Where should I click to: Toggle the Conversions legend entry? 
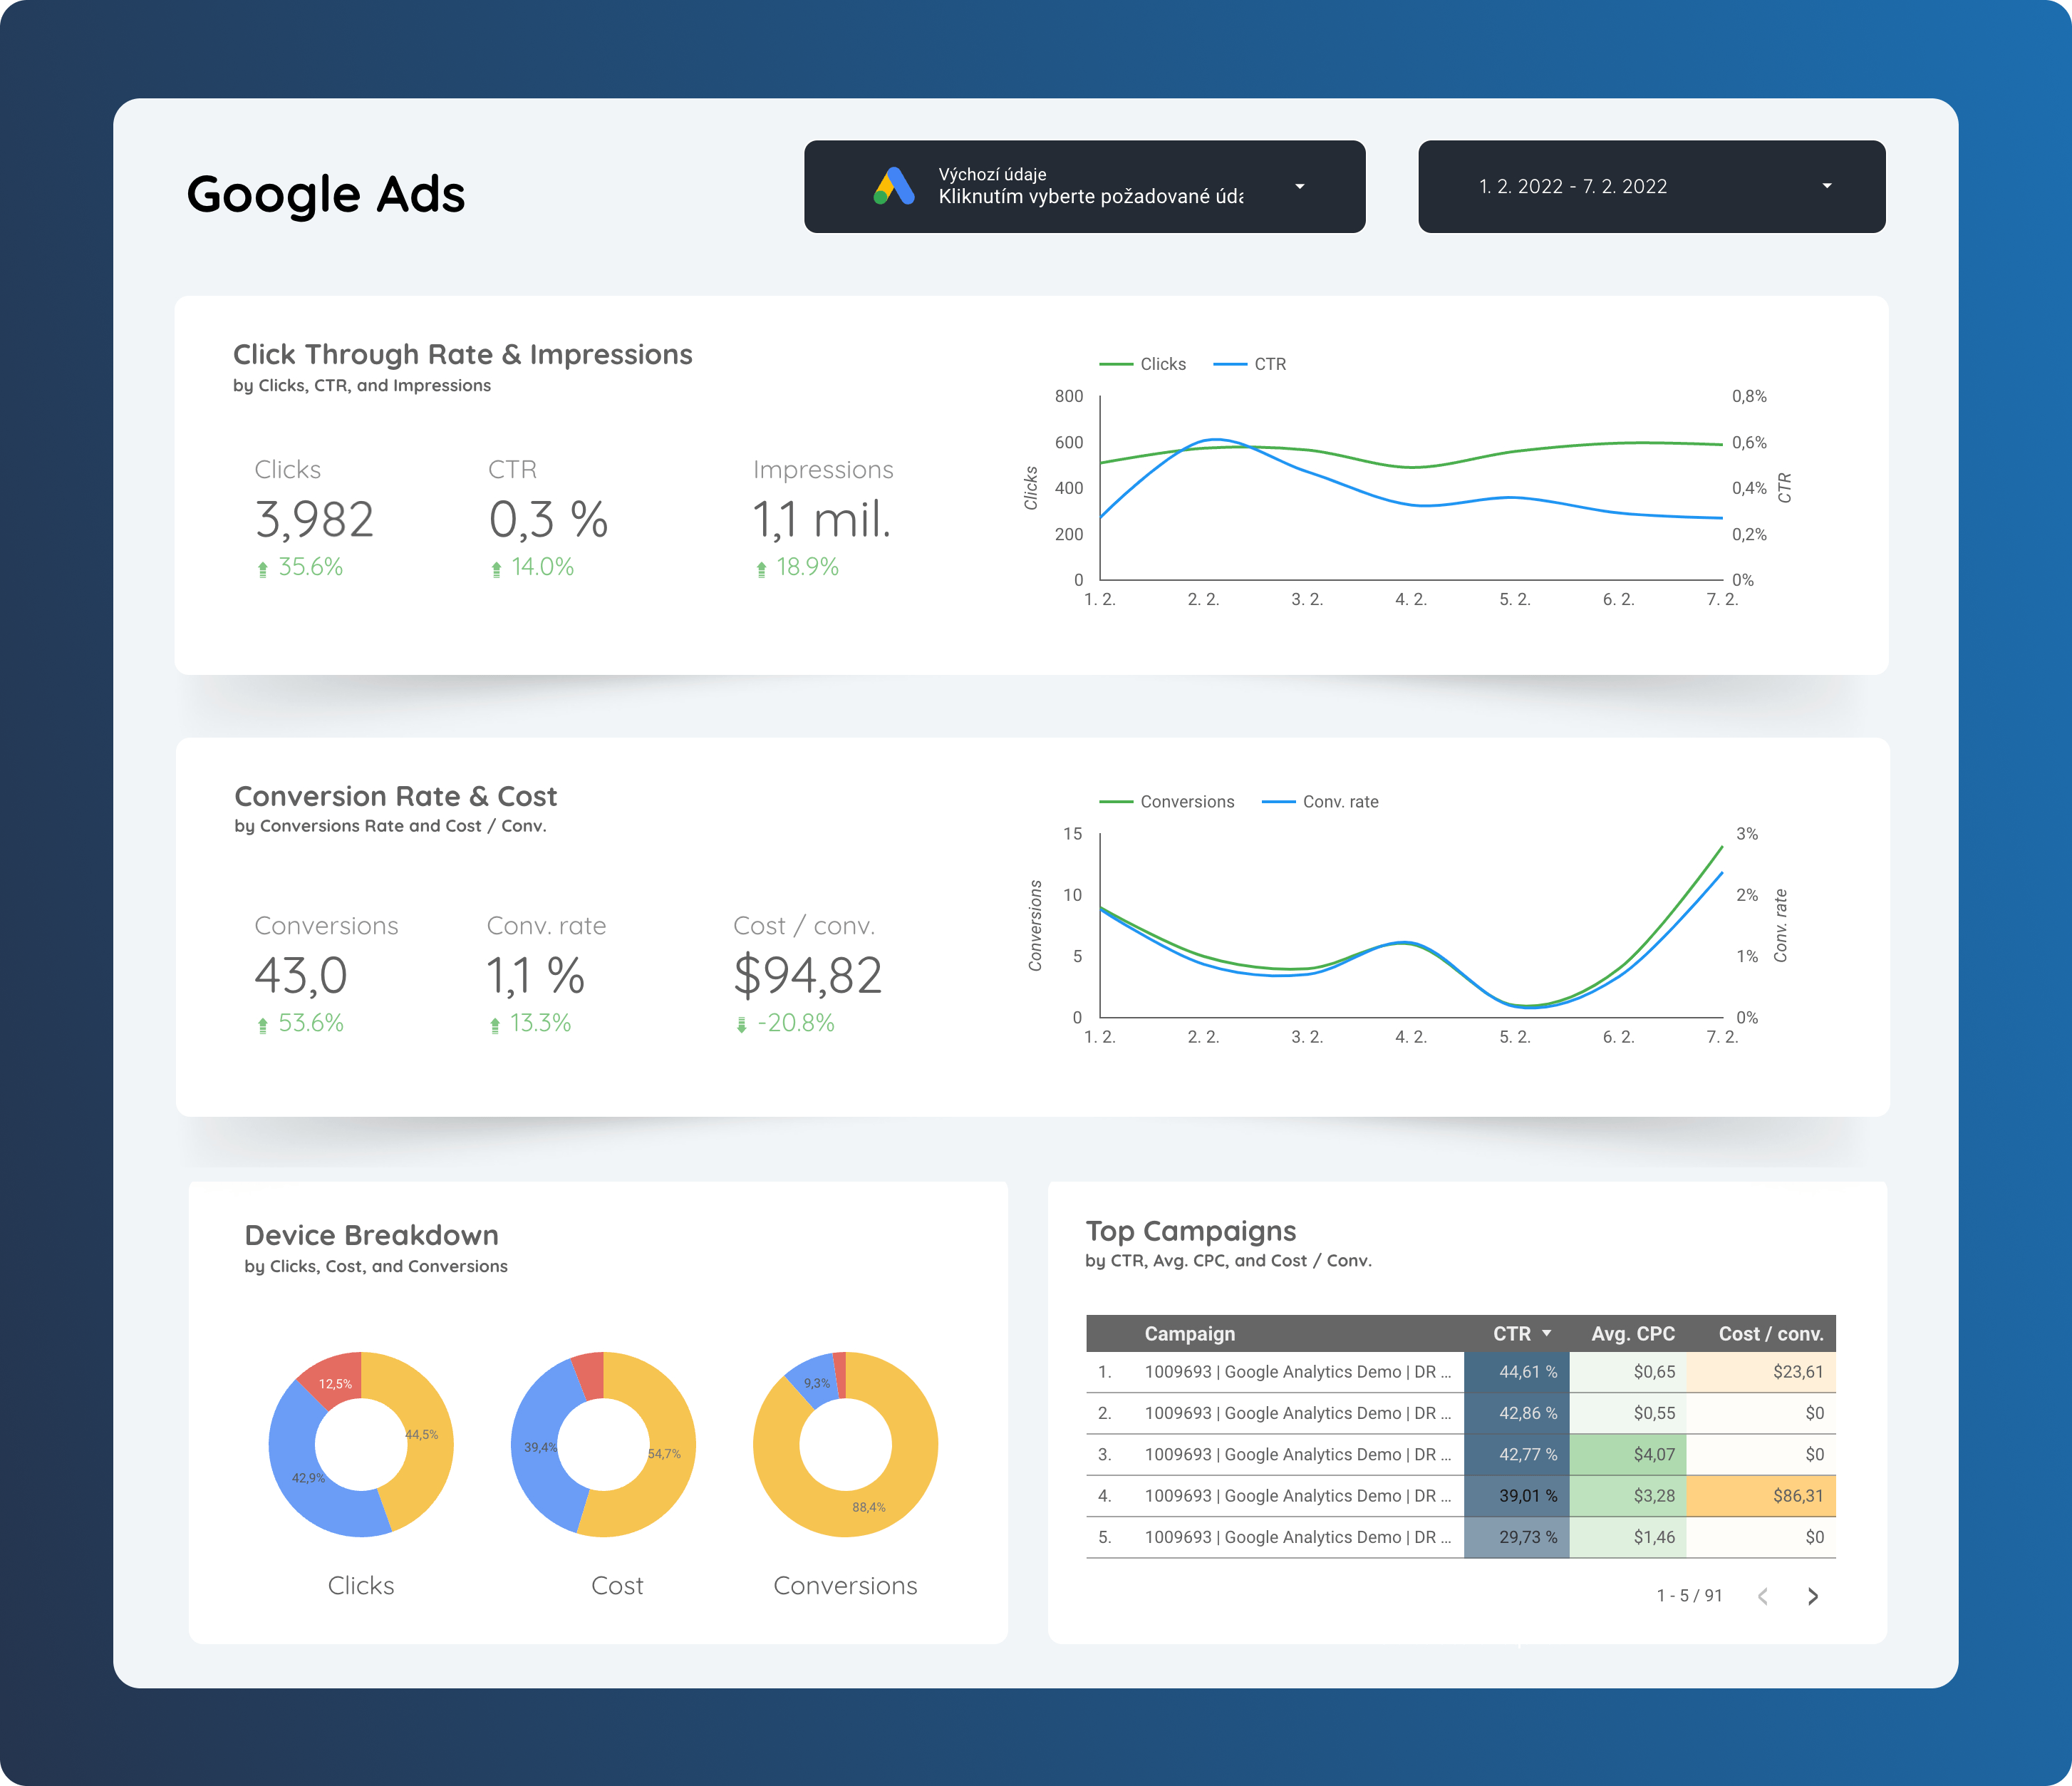coord(1166,802)
